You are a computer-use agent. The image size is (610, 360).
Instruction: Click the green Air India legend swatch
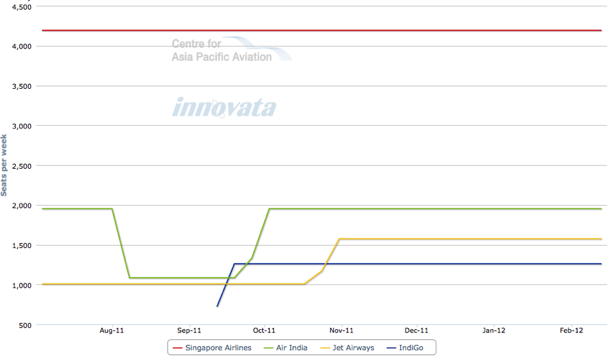tap(268, 348)
